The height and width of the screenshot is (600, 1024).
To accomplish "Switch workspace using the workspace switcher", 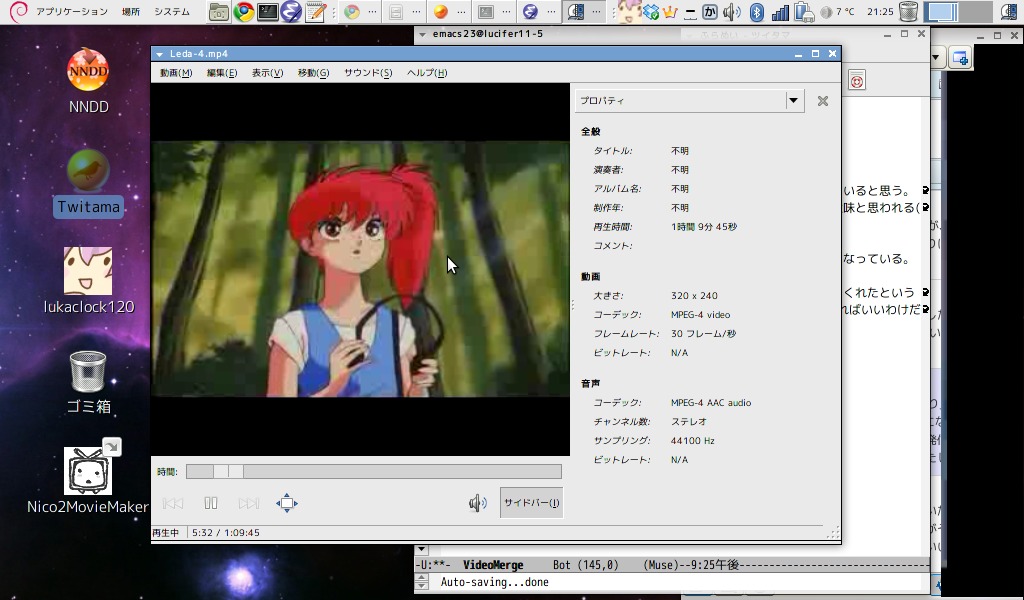I will pyautogui.click(x=959, y=12).
